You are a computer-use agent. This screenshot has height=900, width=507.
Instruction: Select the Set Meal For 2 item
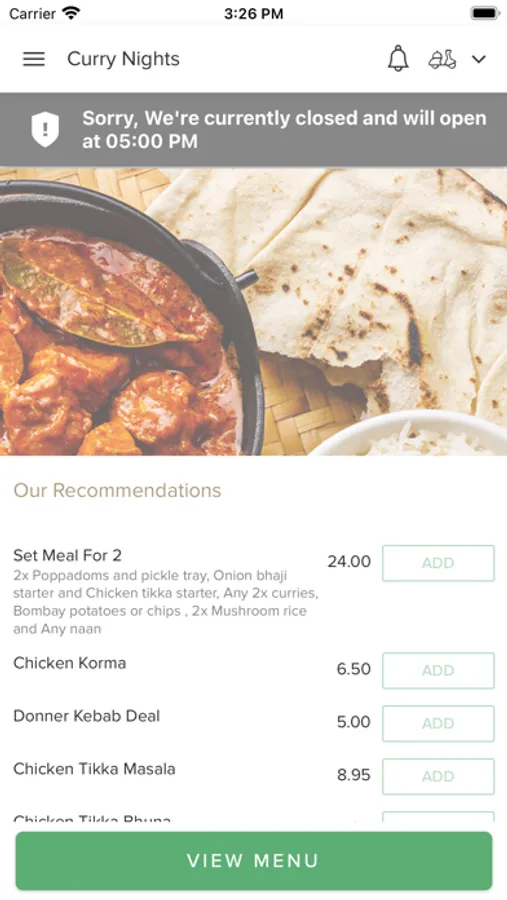point(67,556)
